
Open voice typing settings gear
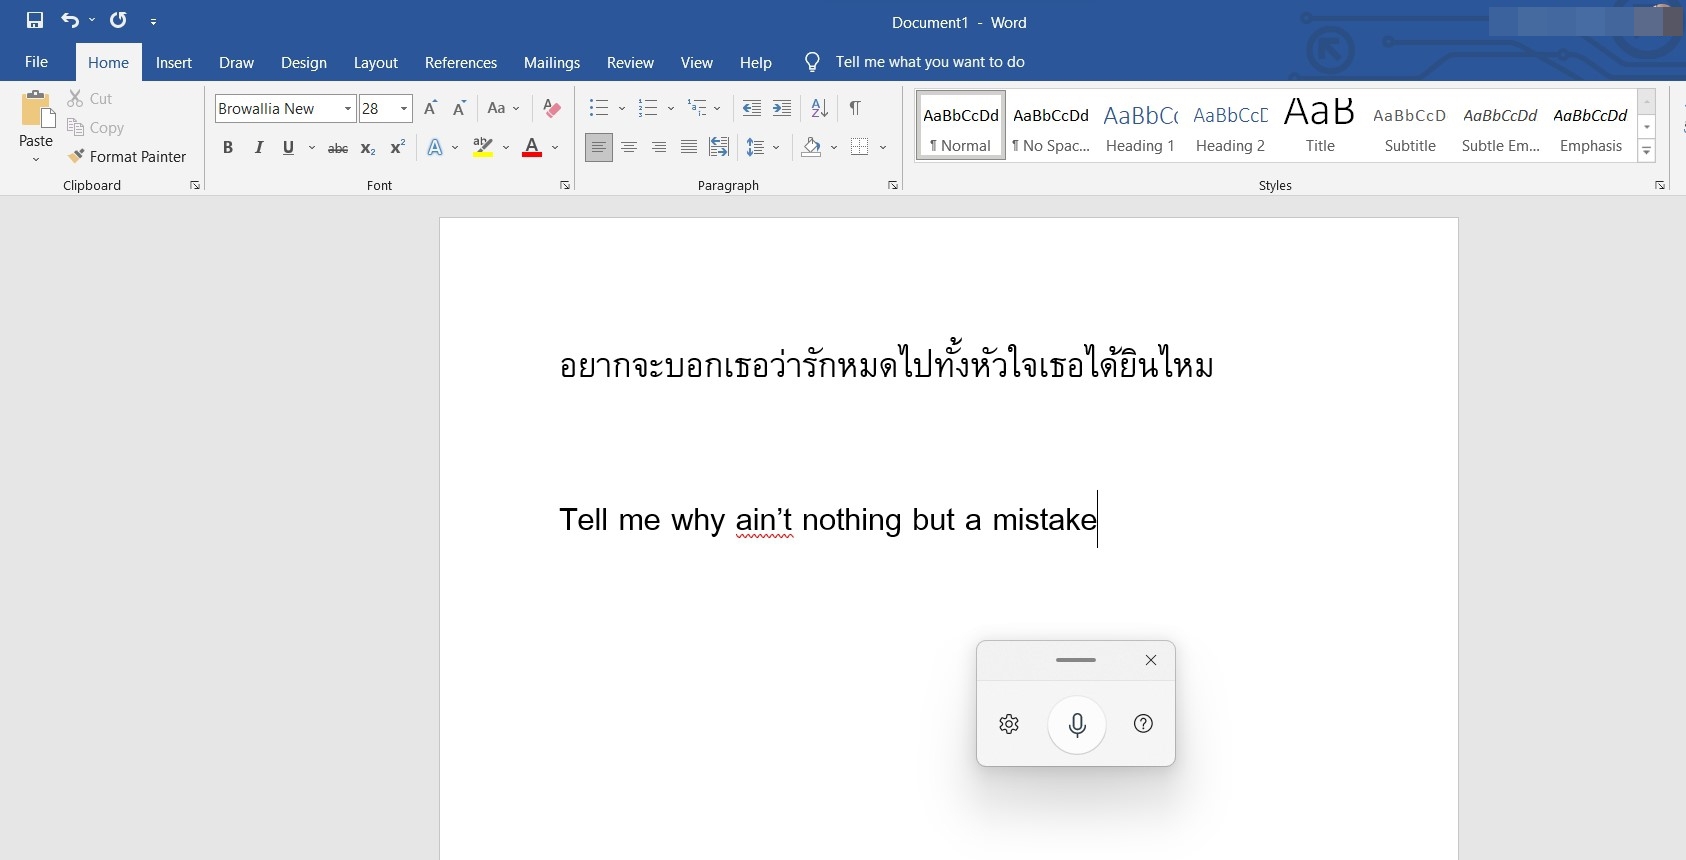tap(1009, 724)
